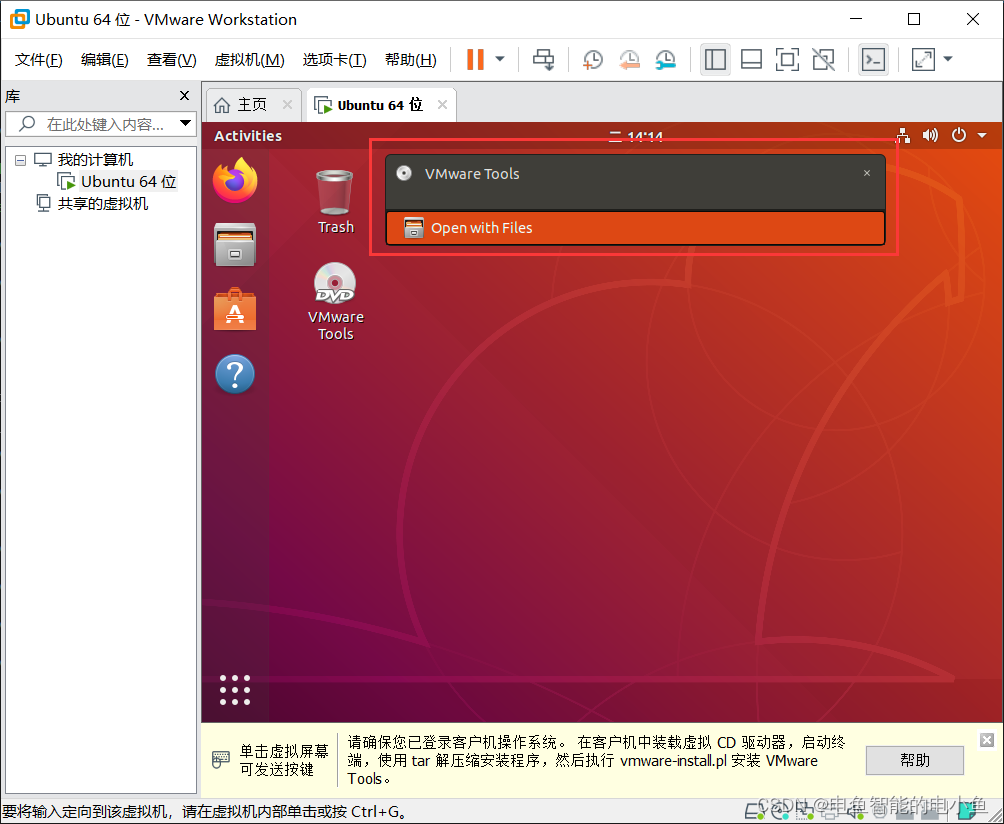Image resolution: width=1004 pixels, height=824 pixels.
Task: Open the snapshot manager wrench-clock icon
Action: (x=666, y=60)
